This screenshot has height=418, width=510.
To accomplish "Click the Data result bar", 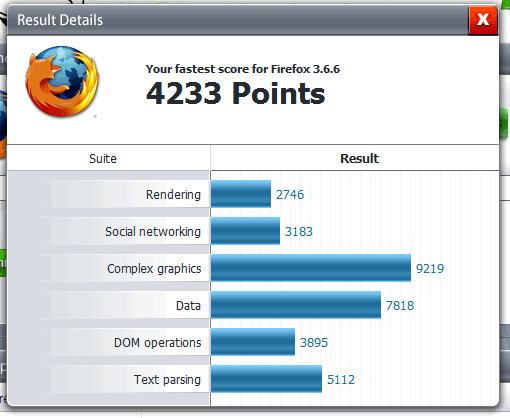I will click(296, 305).
